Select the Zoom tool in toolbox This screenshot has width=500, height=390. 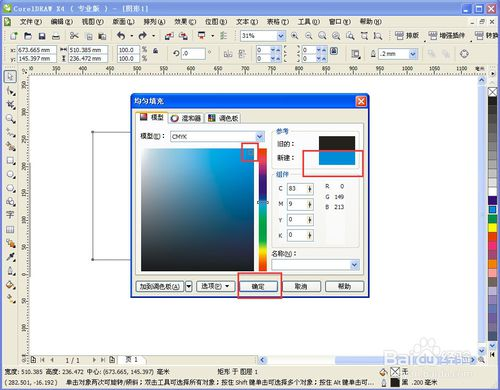(x=10, y=119)
